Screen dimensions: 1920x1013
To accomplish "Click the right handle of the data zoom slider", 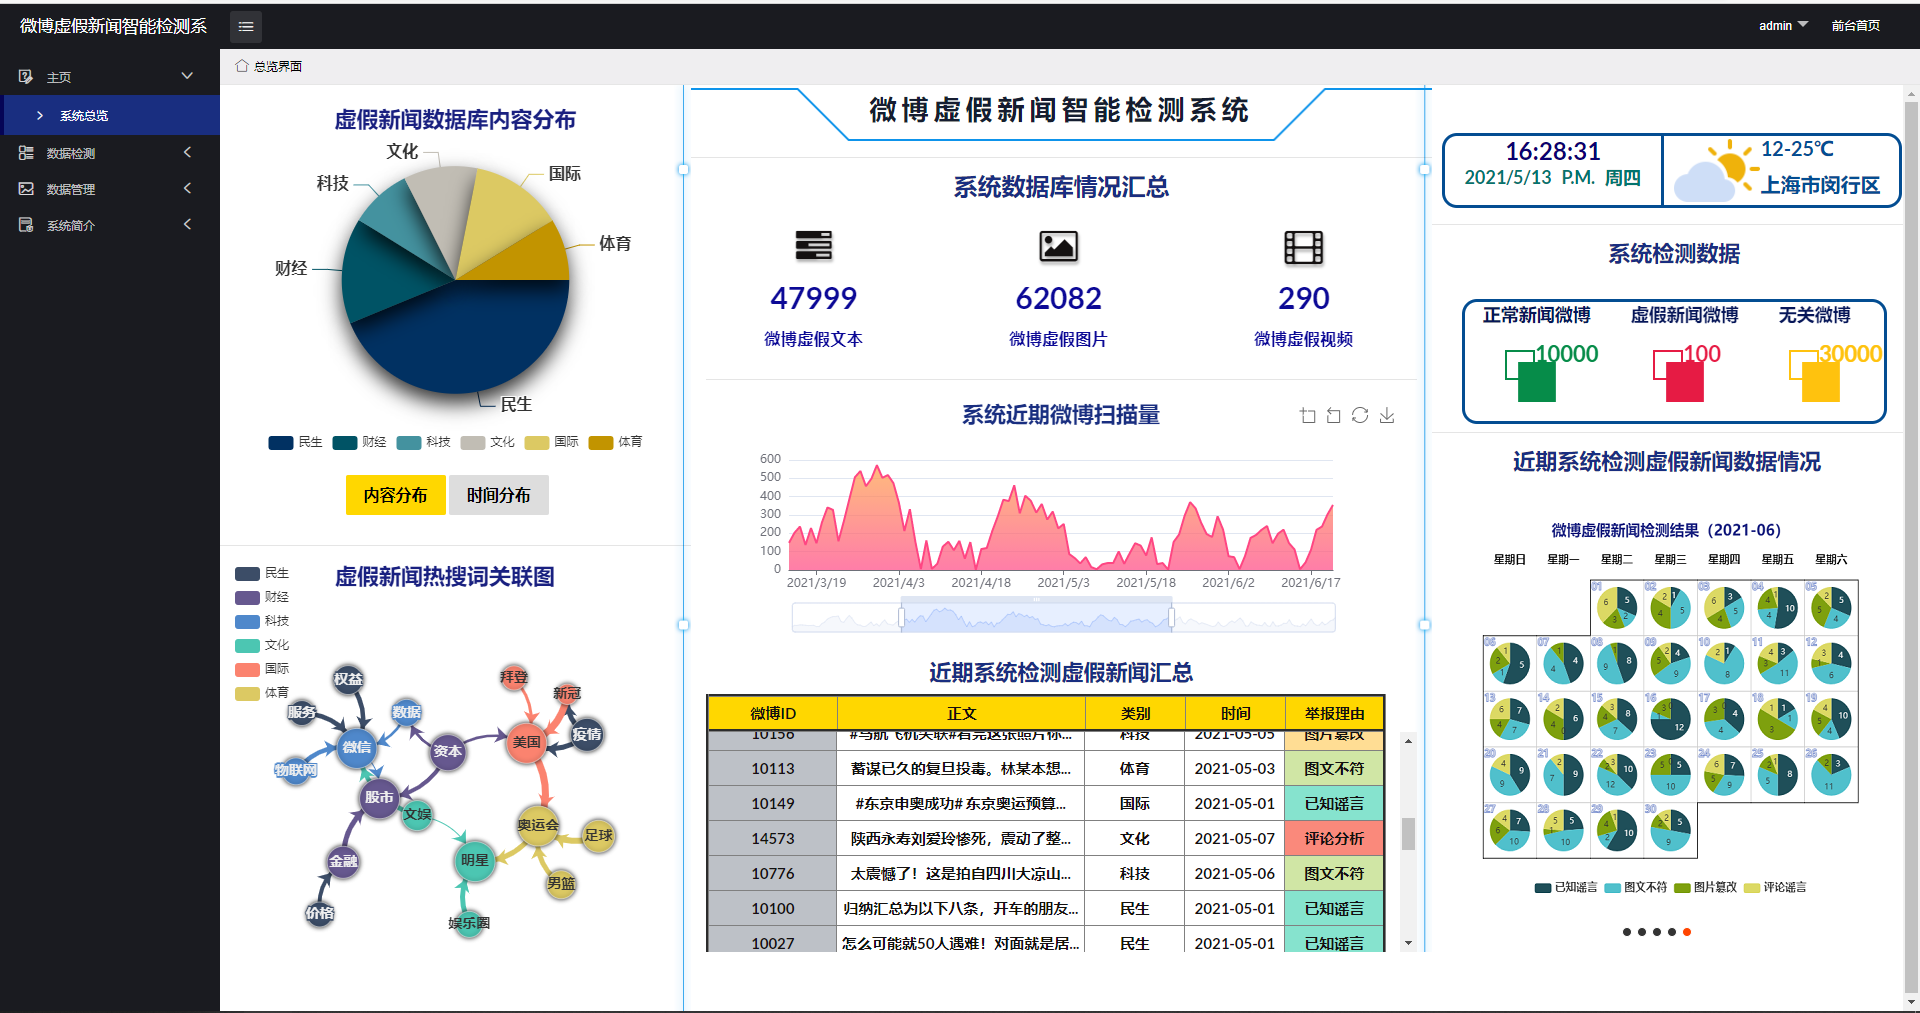I will [1172, 618].
